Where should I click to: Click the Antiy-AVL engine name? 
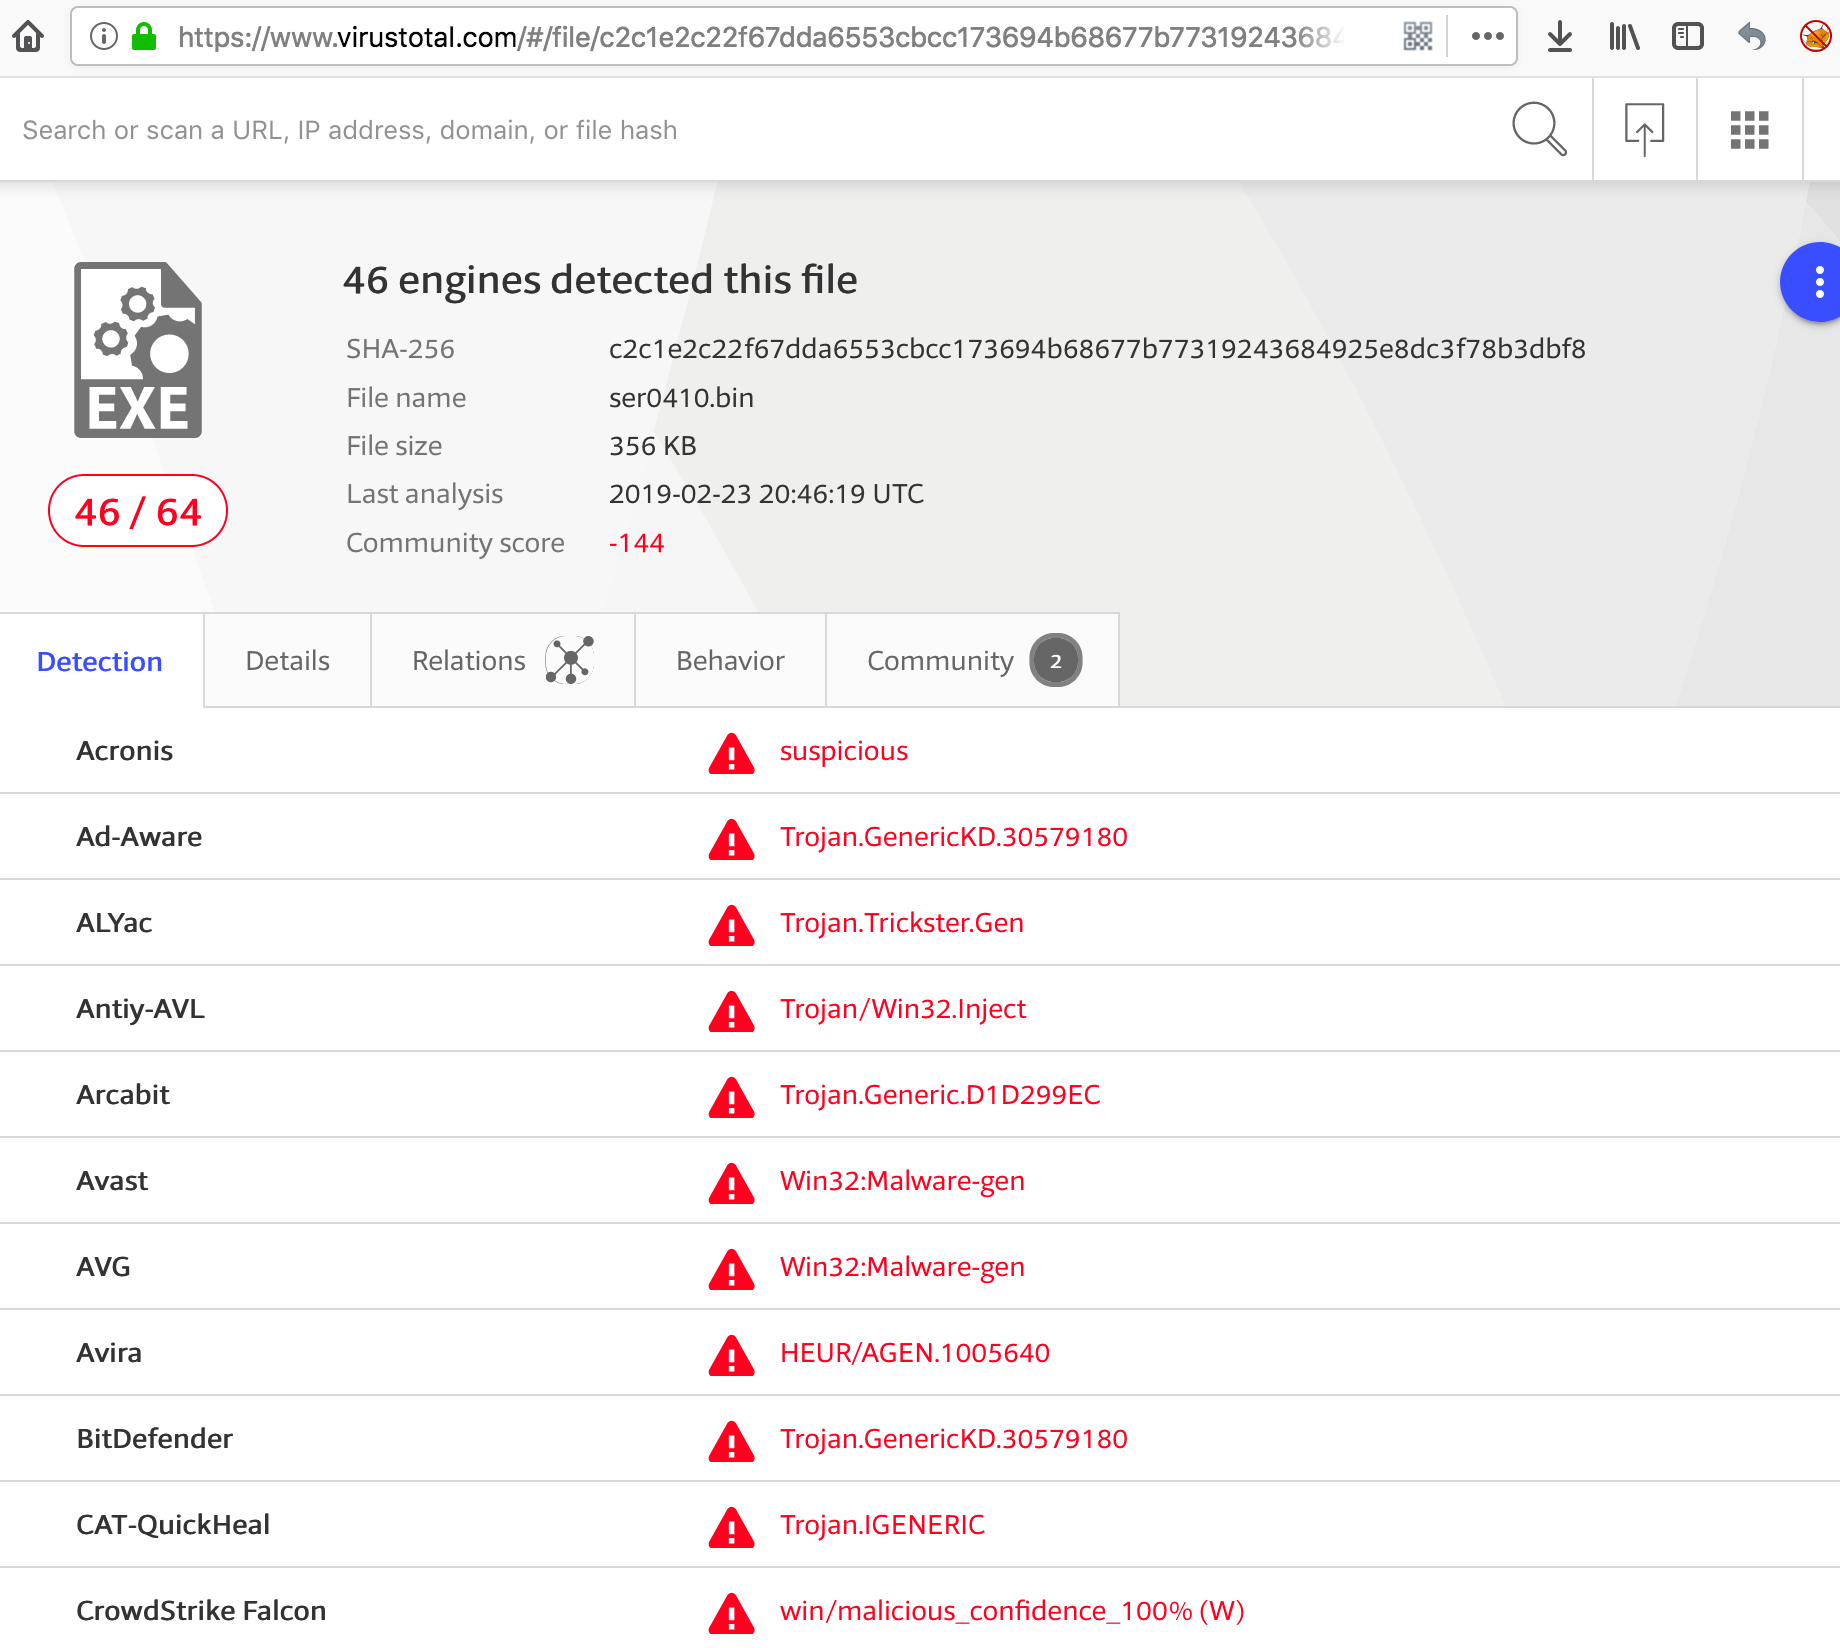[140, 1008]
